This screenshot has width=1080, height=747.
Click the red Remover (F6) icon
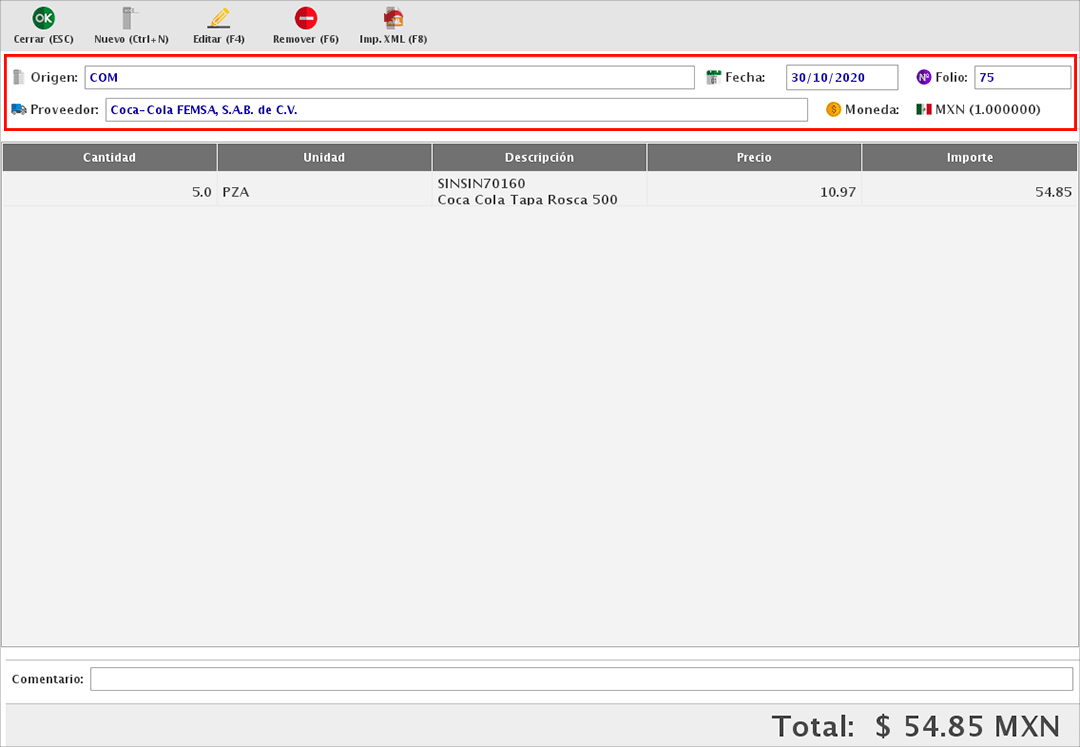[x=306, y=18]
